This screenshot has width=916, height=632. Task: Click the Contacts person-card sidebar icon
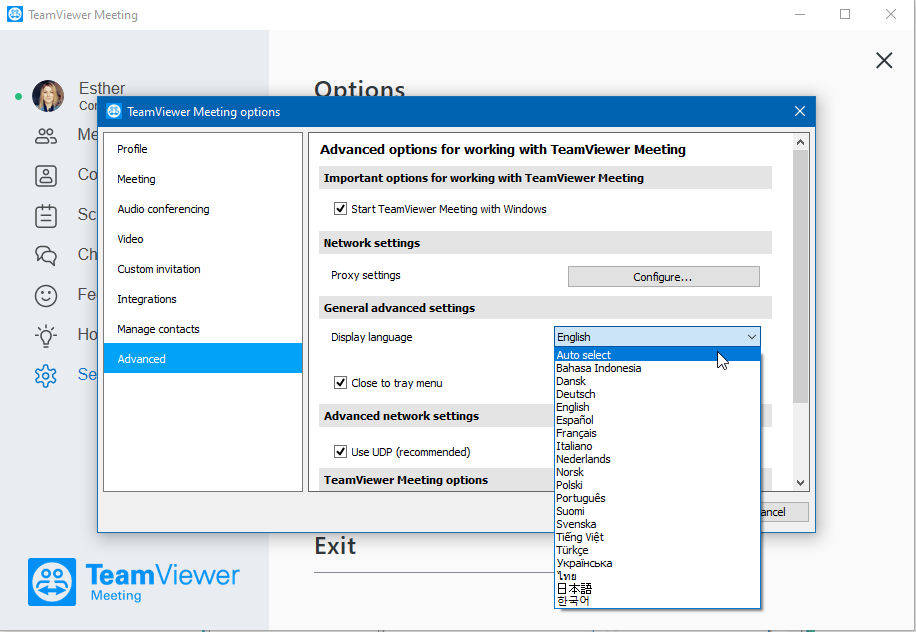[46, 175]
